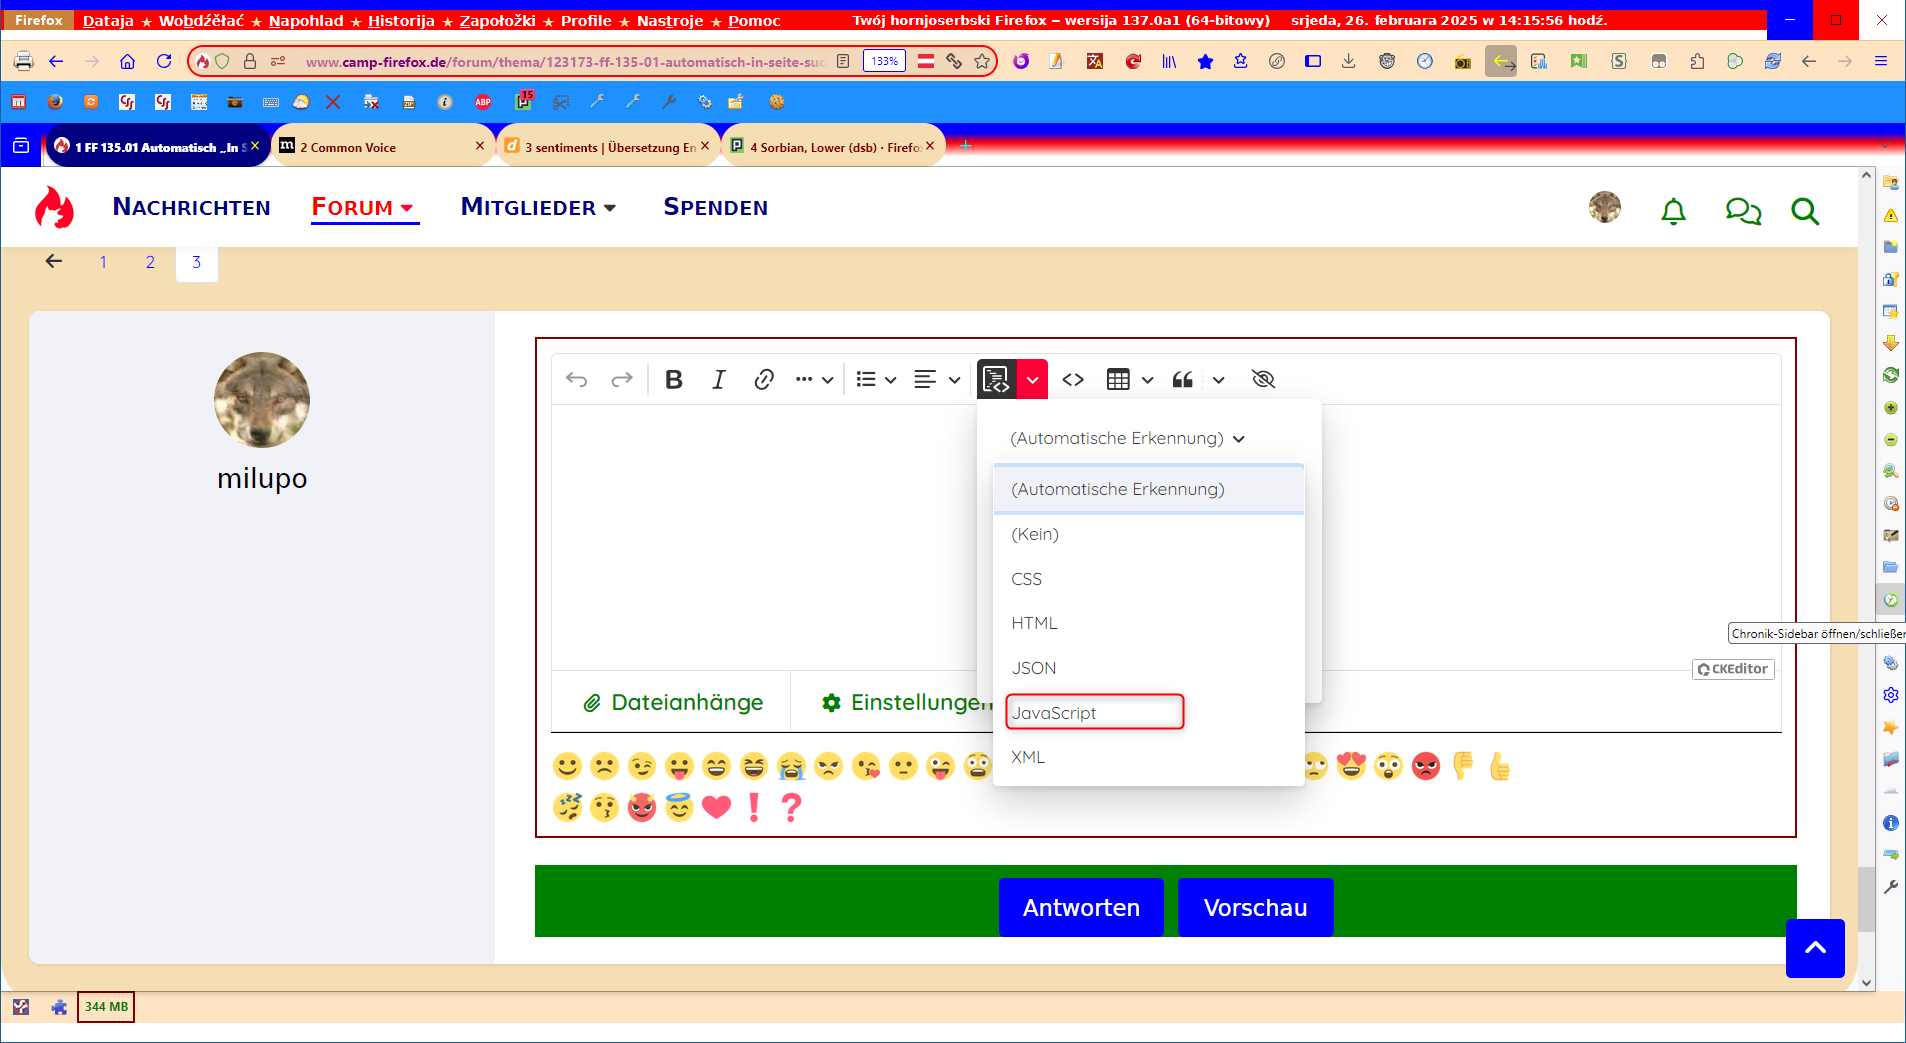Go to previous page with left arrow

pyautogui.click(x=54, y=261)
